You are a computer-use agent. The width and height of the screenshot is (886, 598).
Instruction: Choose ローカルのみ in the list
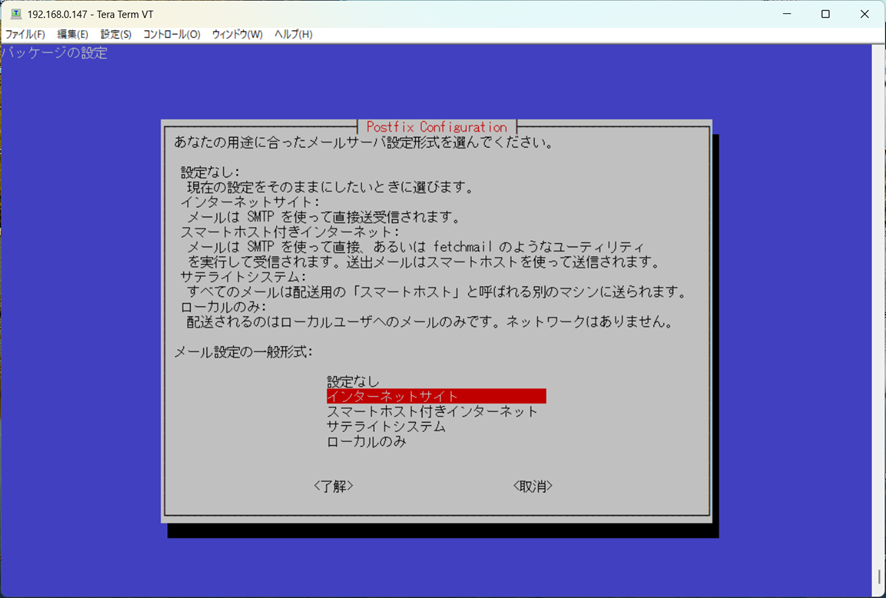(x=367, y=441)
